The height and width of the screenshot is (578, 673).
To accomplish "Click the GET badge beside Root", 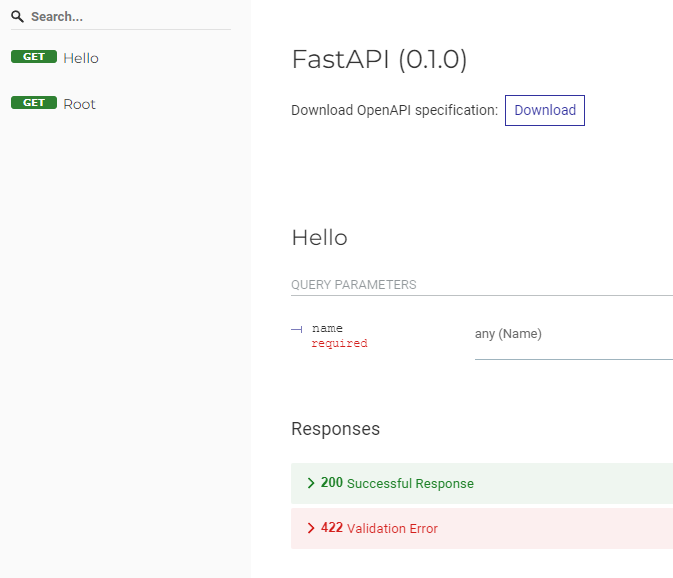I will click(x=34, y=103).
